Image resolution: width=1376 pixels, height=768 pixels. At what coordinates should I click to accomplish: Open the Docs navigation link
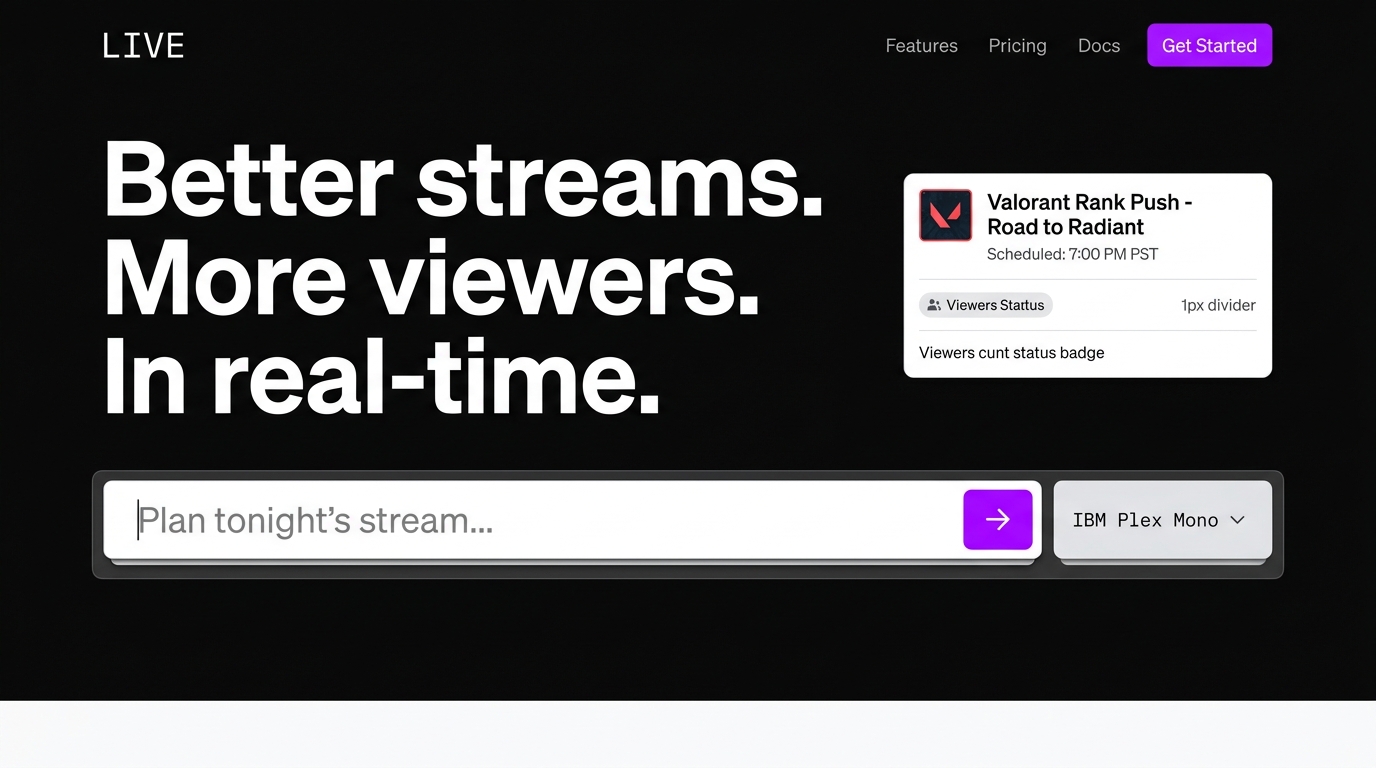coord(1098,46)
